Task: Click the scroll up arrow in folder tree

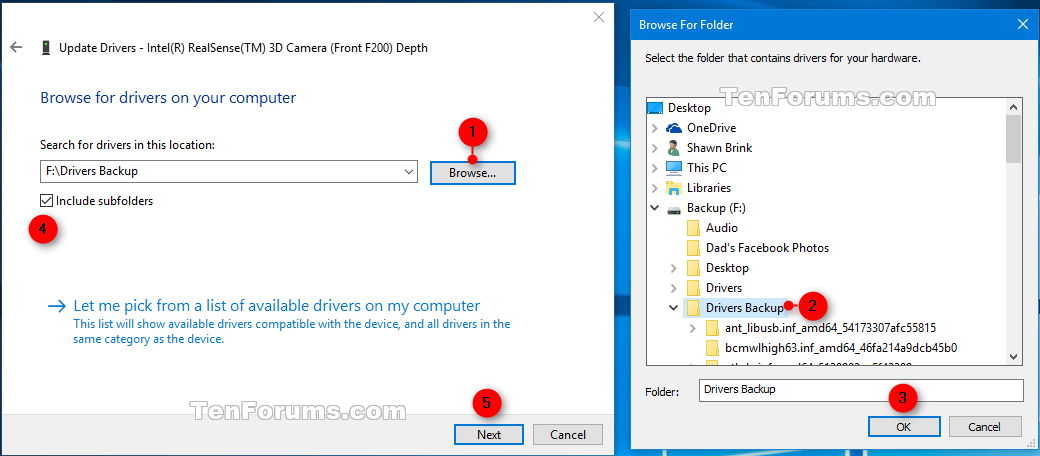Action: coord(1013,107)
